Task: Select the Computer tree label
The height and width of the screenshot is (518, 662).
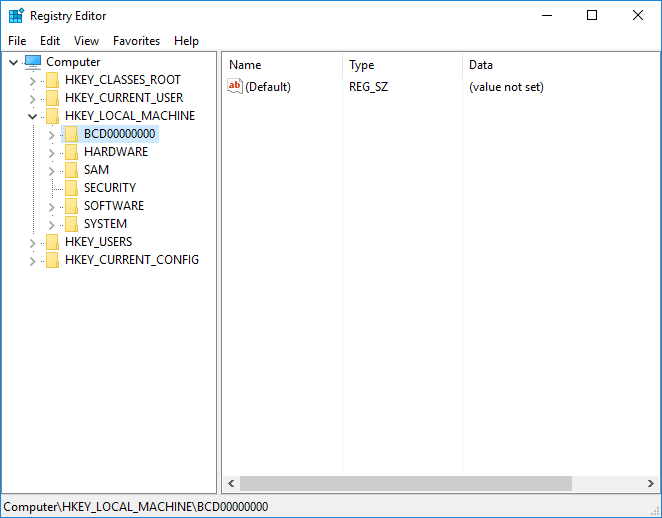Action: pos(73,62)
